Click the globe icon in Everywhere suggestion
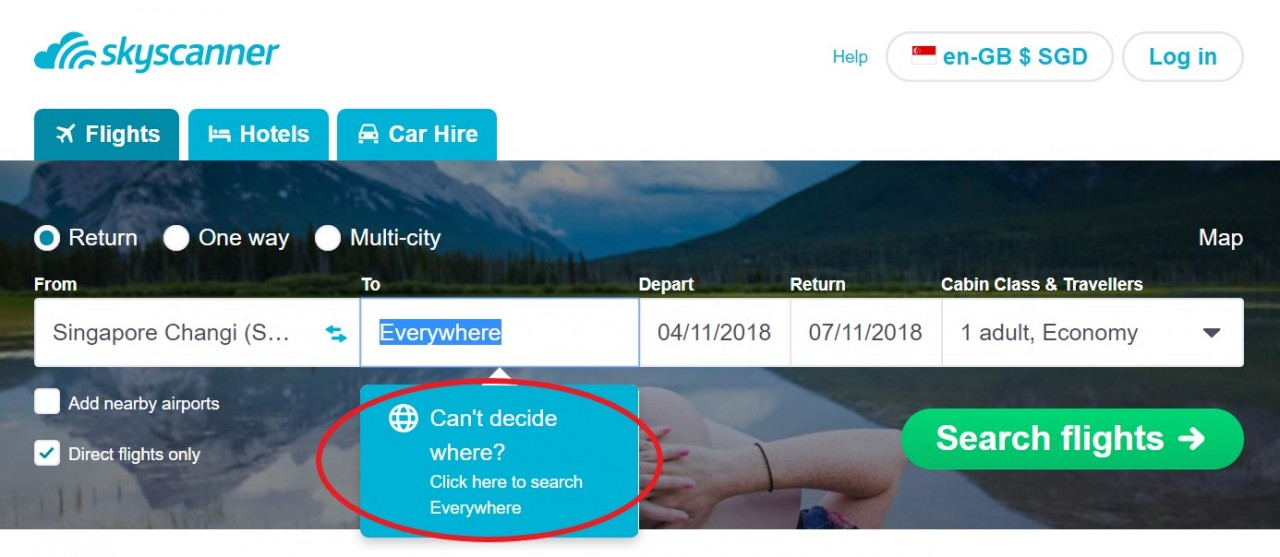This screenshot has height=557, width=1280. [403, 418]
